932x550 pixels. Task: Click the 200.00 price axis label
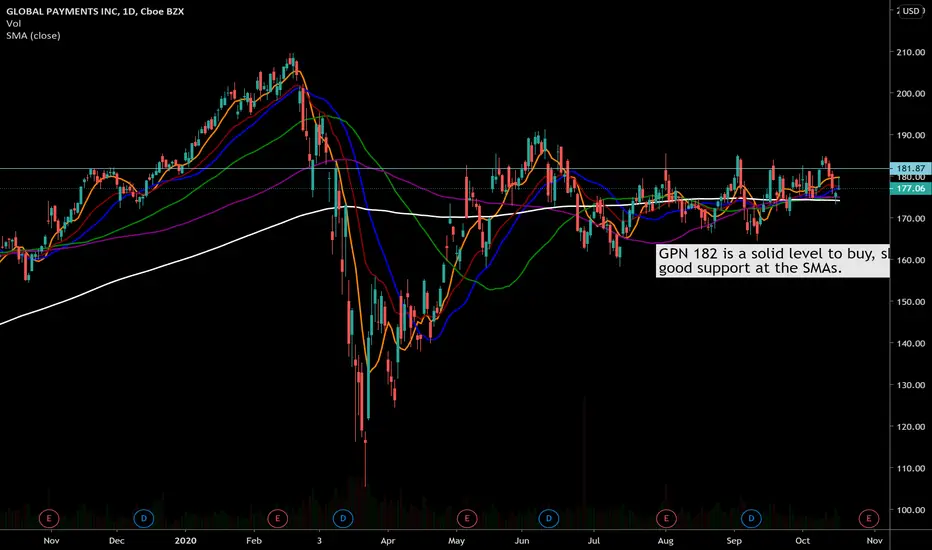(911, 93)
